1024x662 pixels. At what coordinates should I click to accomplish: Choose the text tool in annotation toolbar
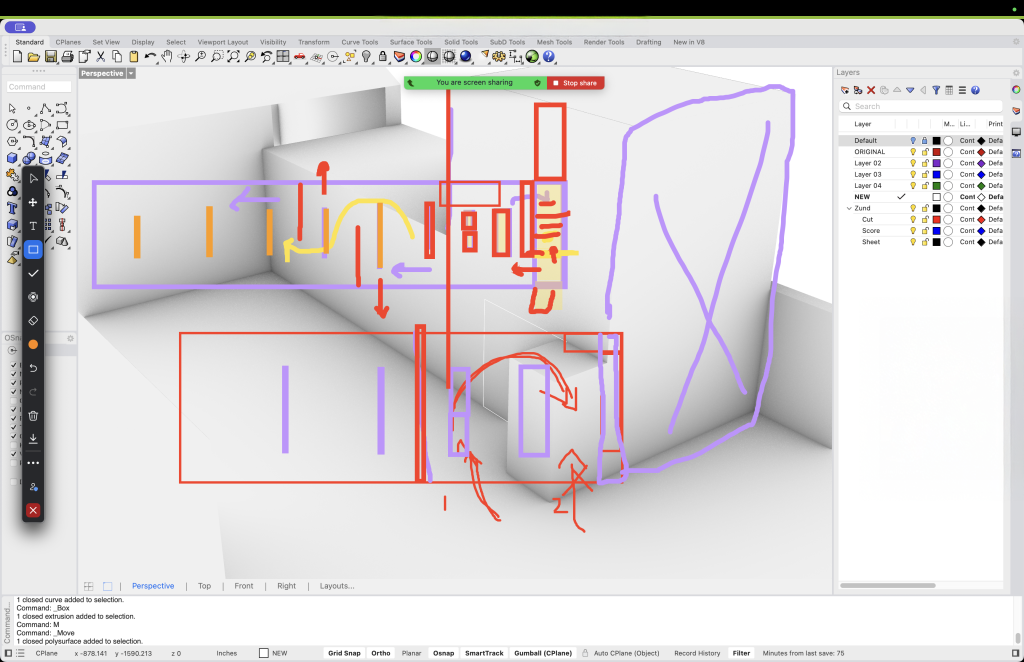pos(33,226)
